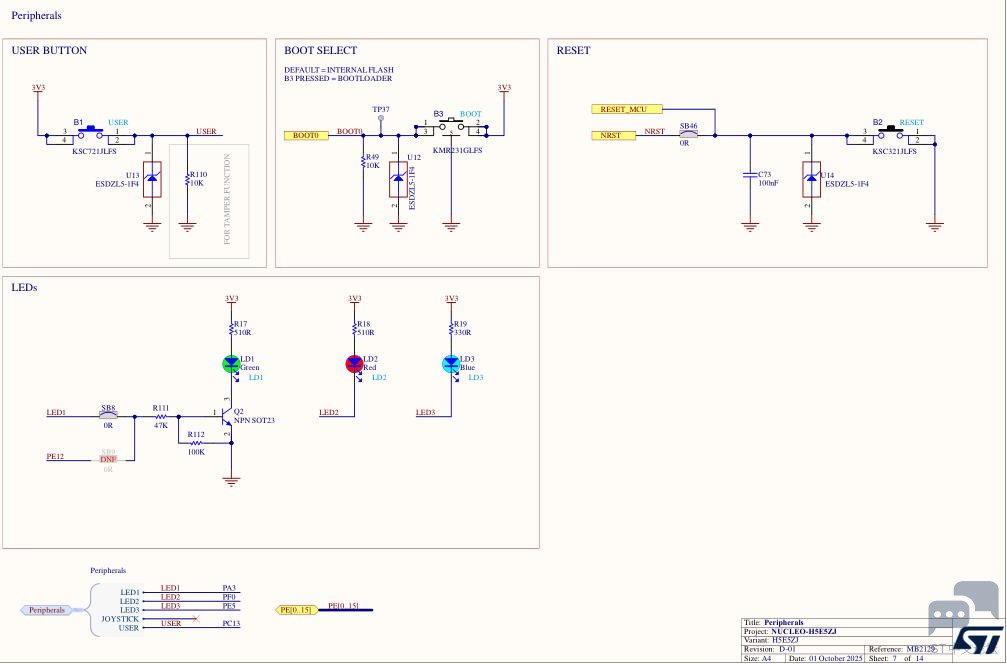
Task: Select the R112 100K resistor
Action: click(196, 442)
